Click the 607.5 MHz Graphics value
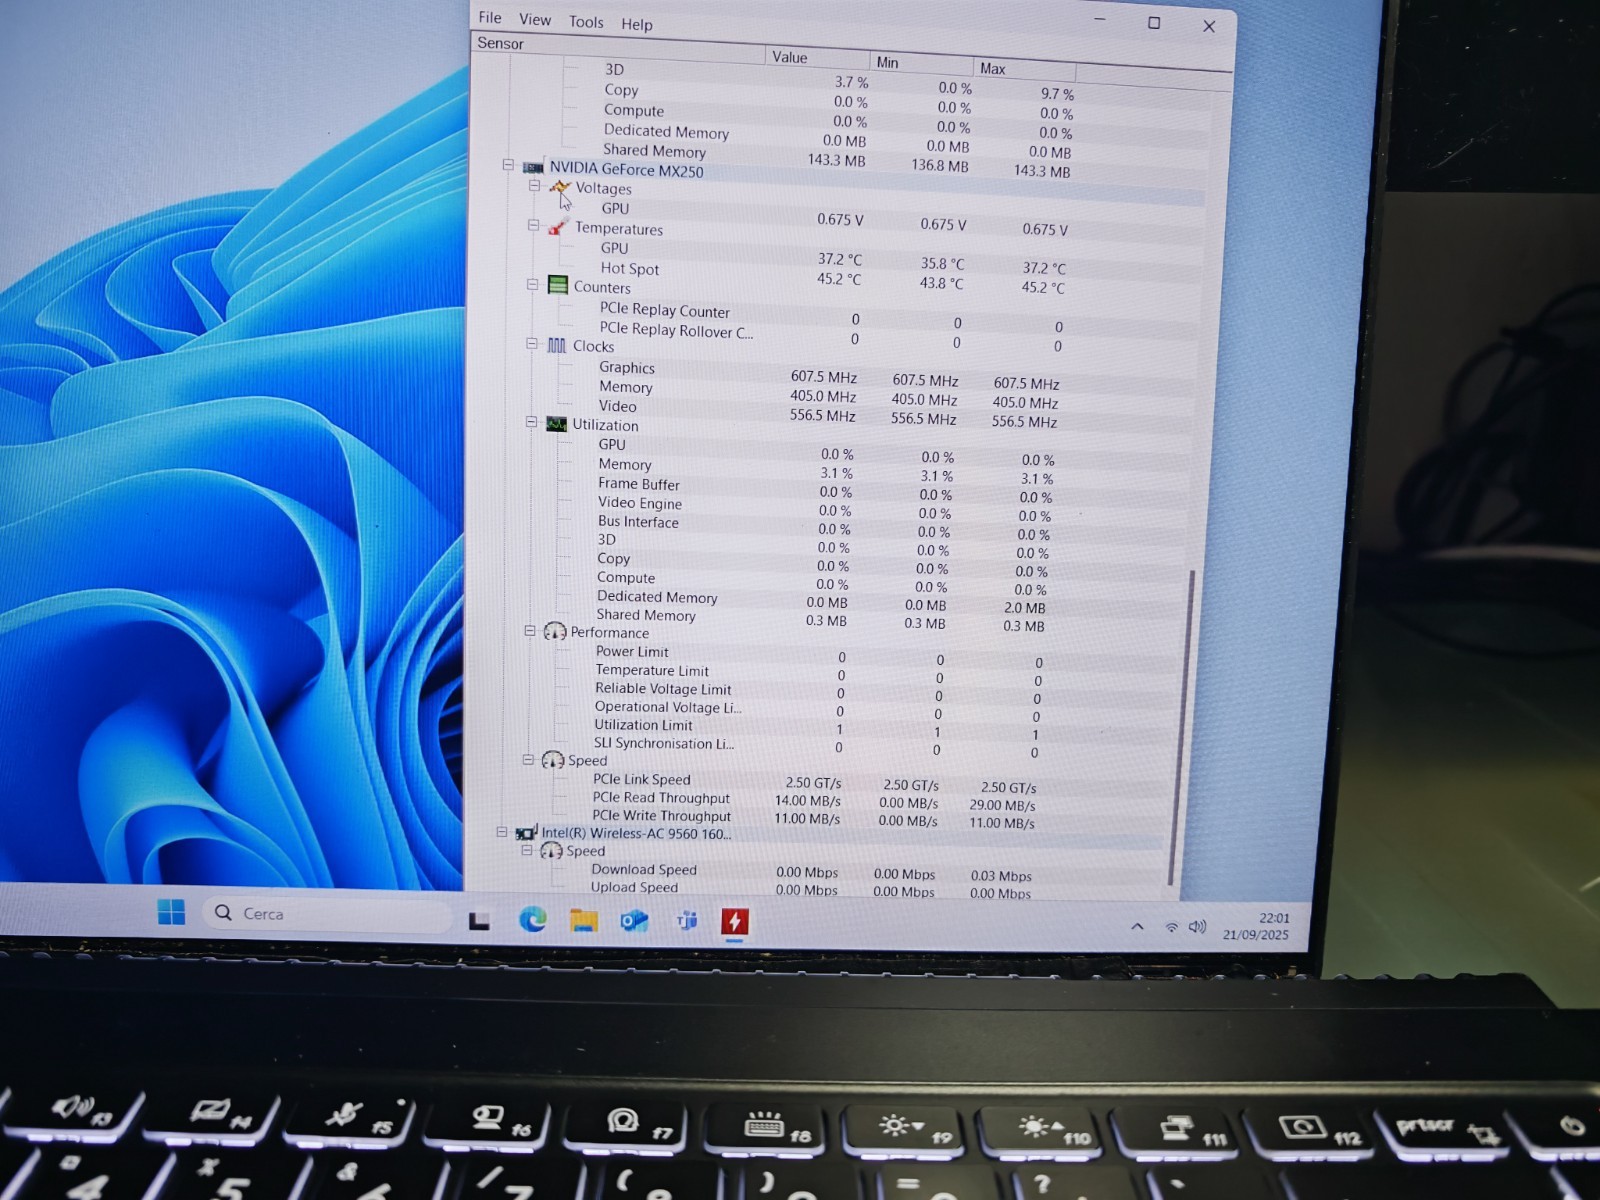The width and height of the screenshot is (1600, 1200). point(824,377)
